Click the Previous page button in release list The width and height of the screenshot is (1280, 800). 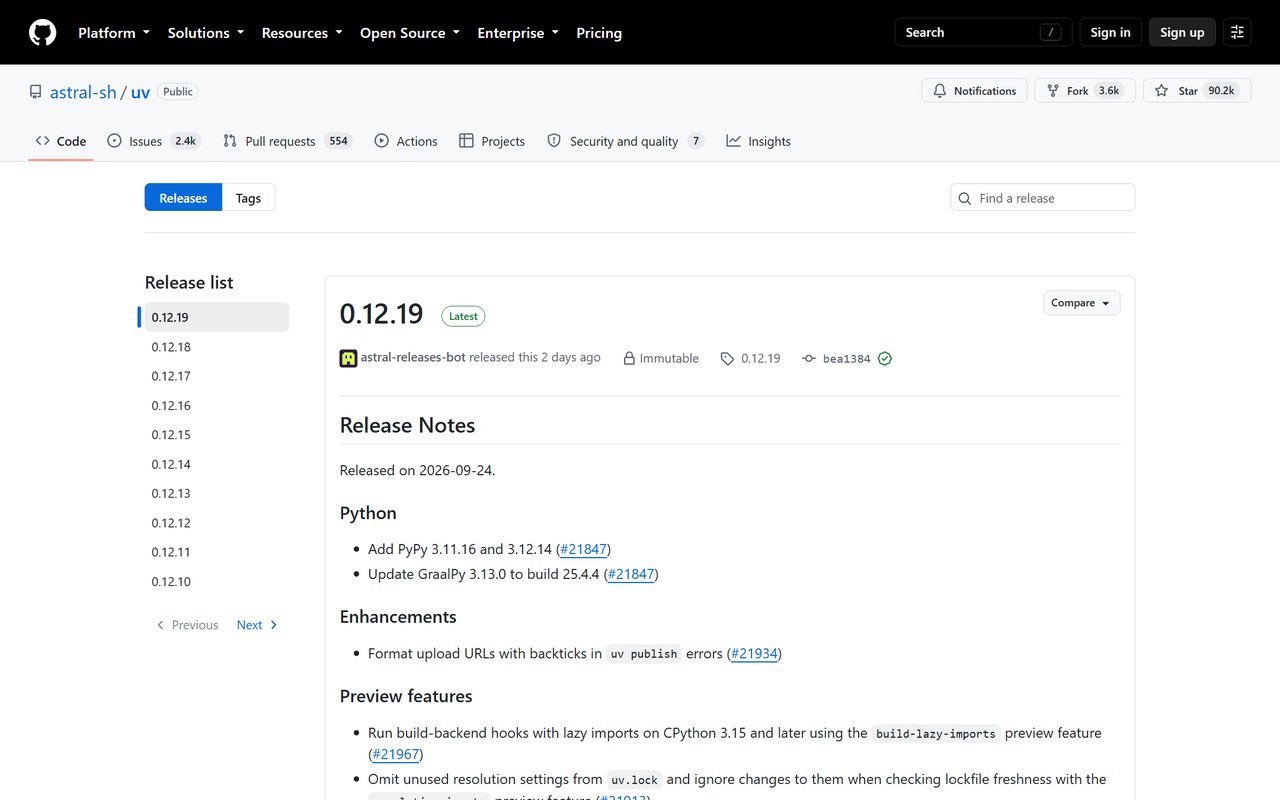pyautogui.click(x=187, y=625)
